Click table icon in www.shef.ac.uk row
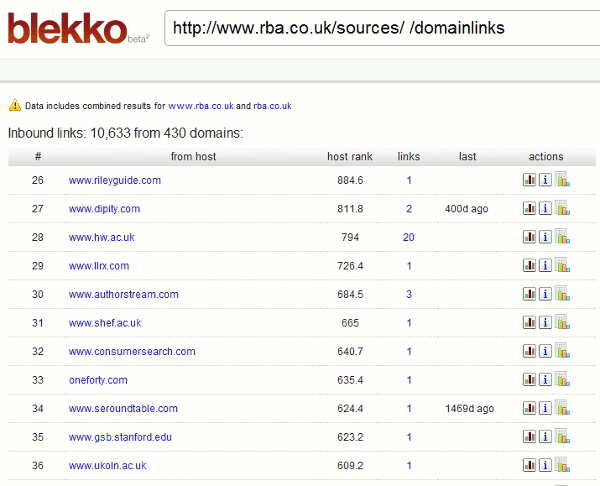The image size is (600, 486). tap(562, 322)
